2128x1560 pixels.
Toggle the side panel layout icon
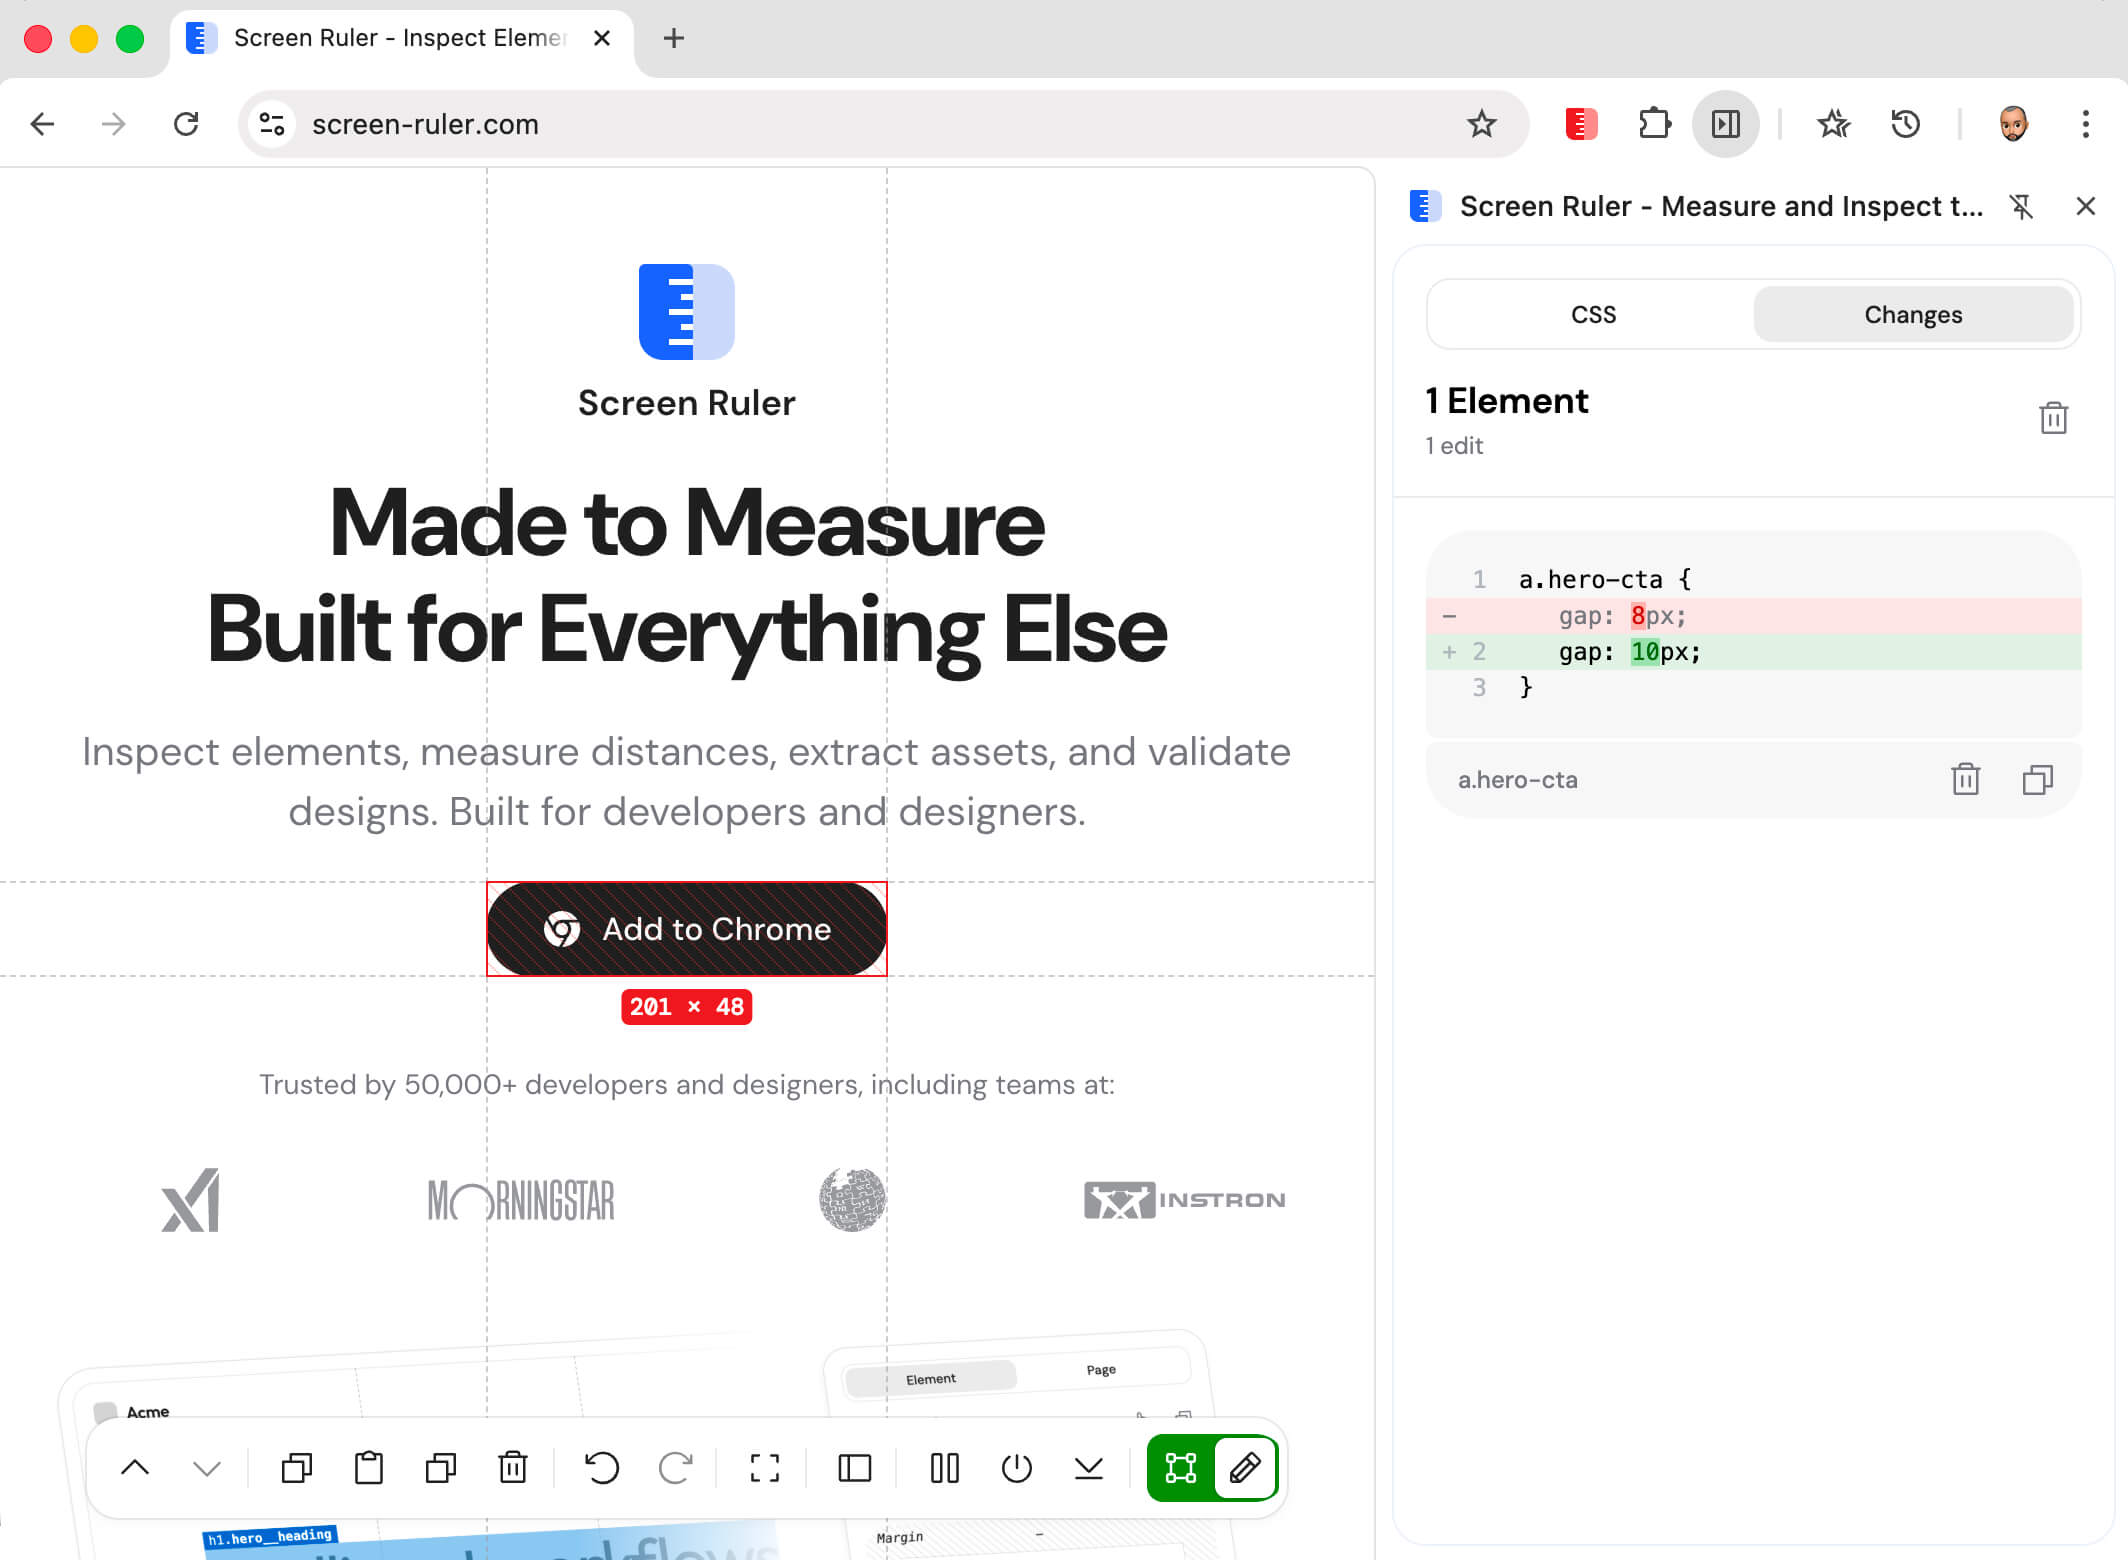click(855, 1468)
